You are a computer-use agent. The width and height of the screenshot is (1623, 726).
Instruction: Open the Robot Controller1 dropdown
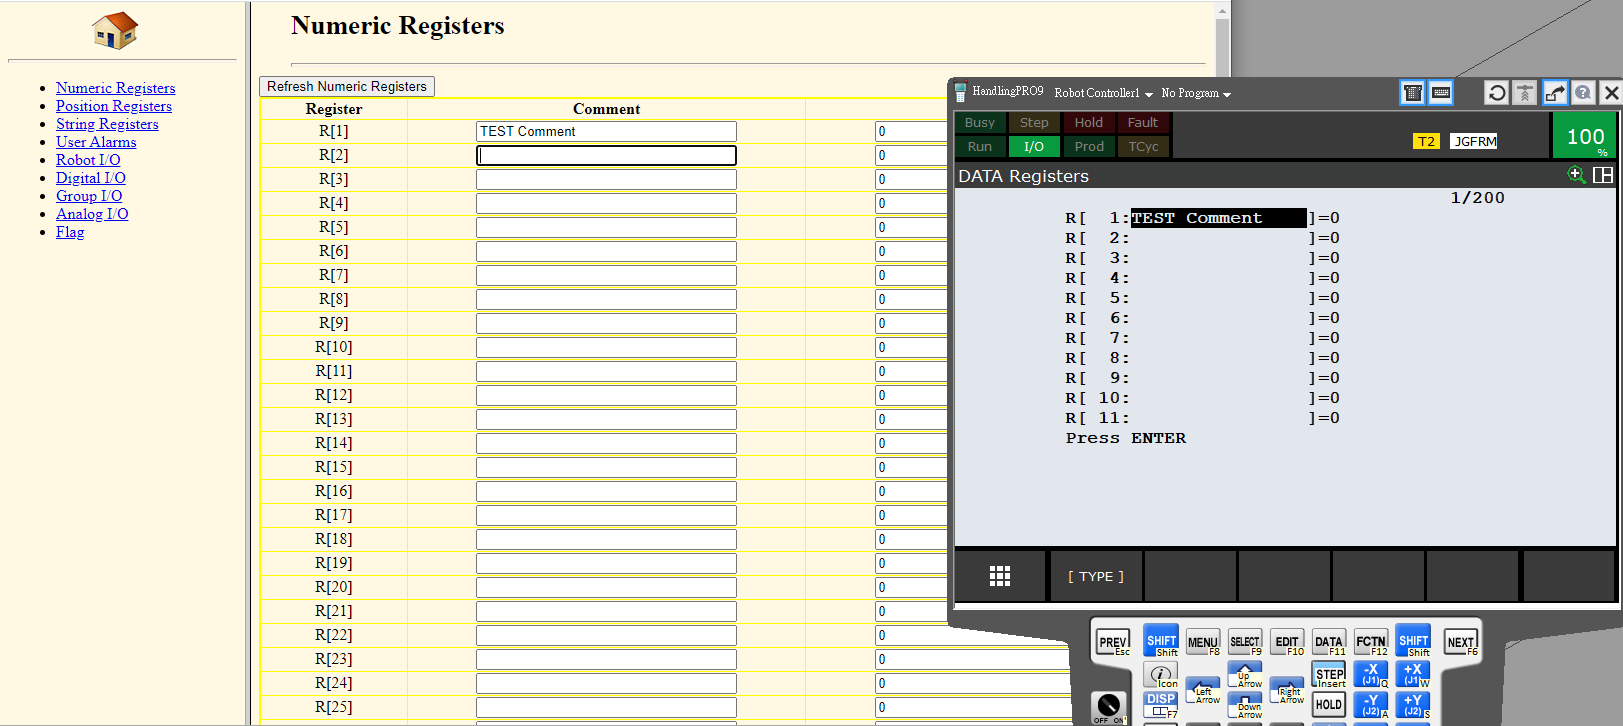tap(1103, 93)
